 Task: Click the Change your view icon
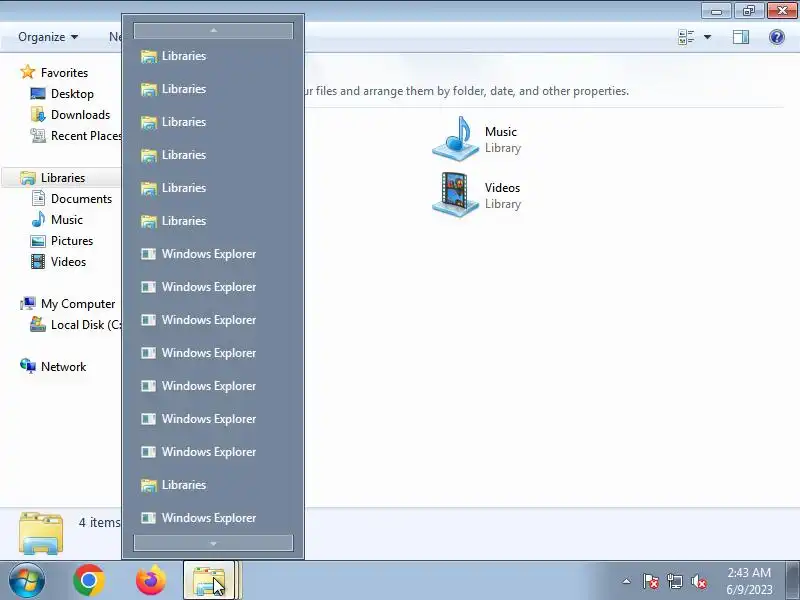coord(686,37)
